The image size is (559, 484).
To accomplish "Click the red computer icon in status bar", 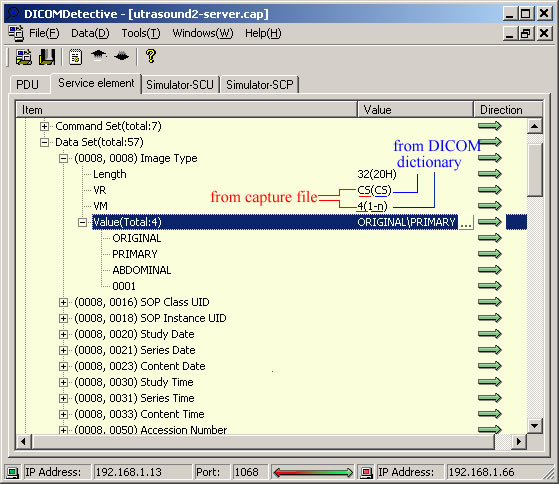I will pyautogui.click(x=366, y=473).
